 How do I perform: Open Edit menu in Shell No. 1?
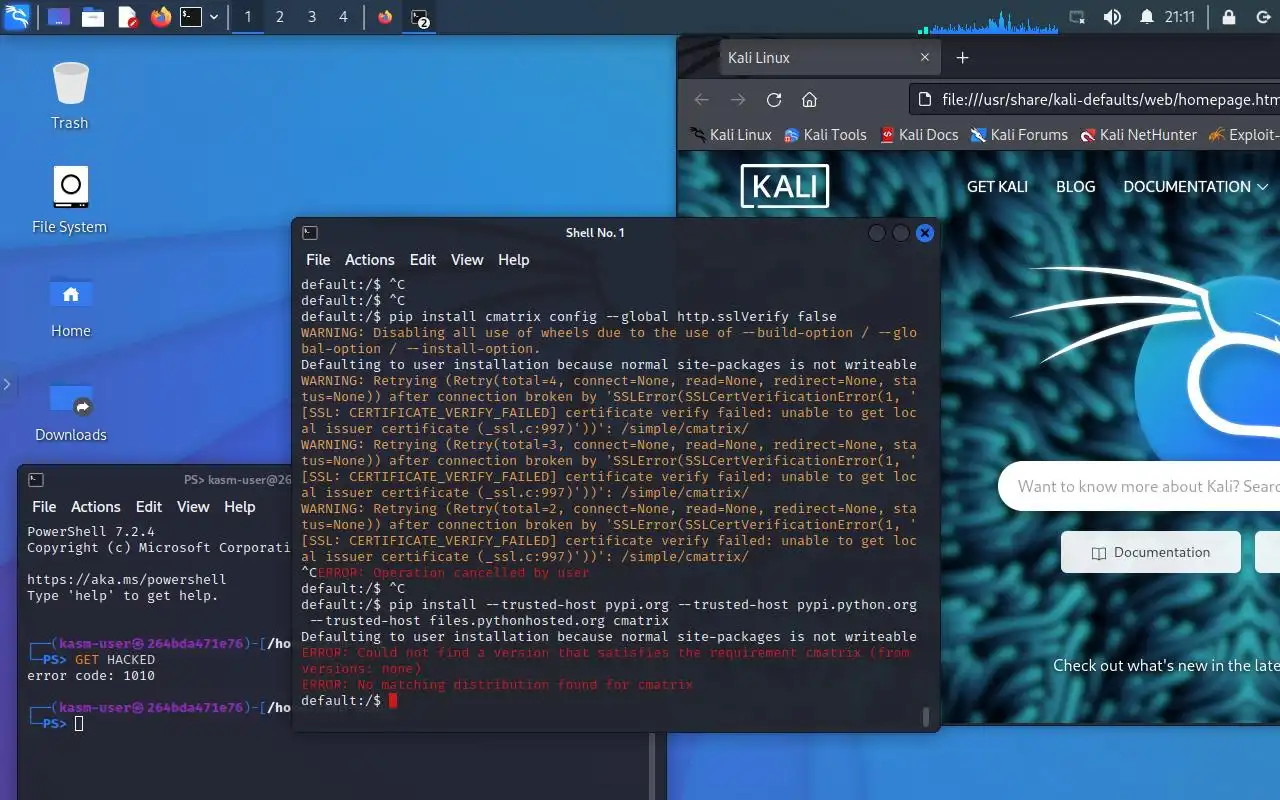423,259
